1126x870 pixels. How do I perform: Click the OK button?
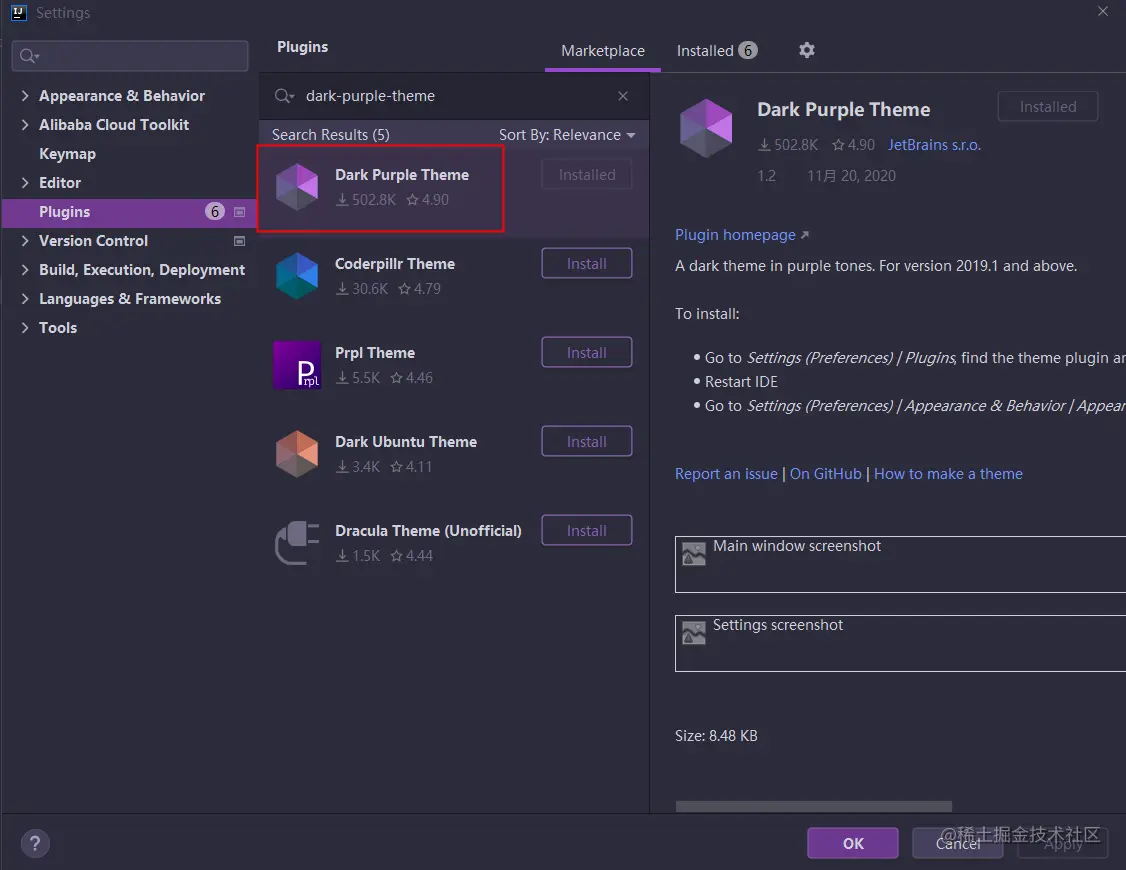(x=852, y=843)
